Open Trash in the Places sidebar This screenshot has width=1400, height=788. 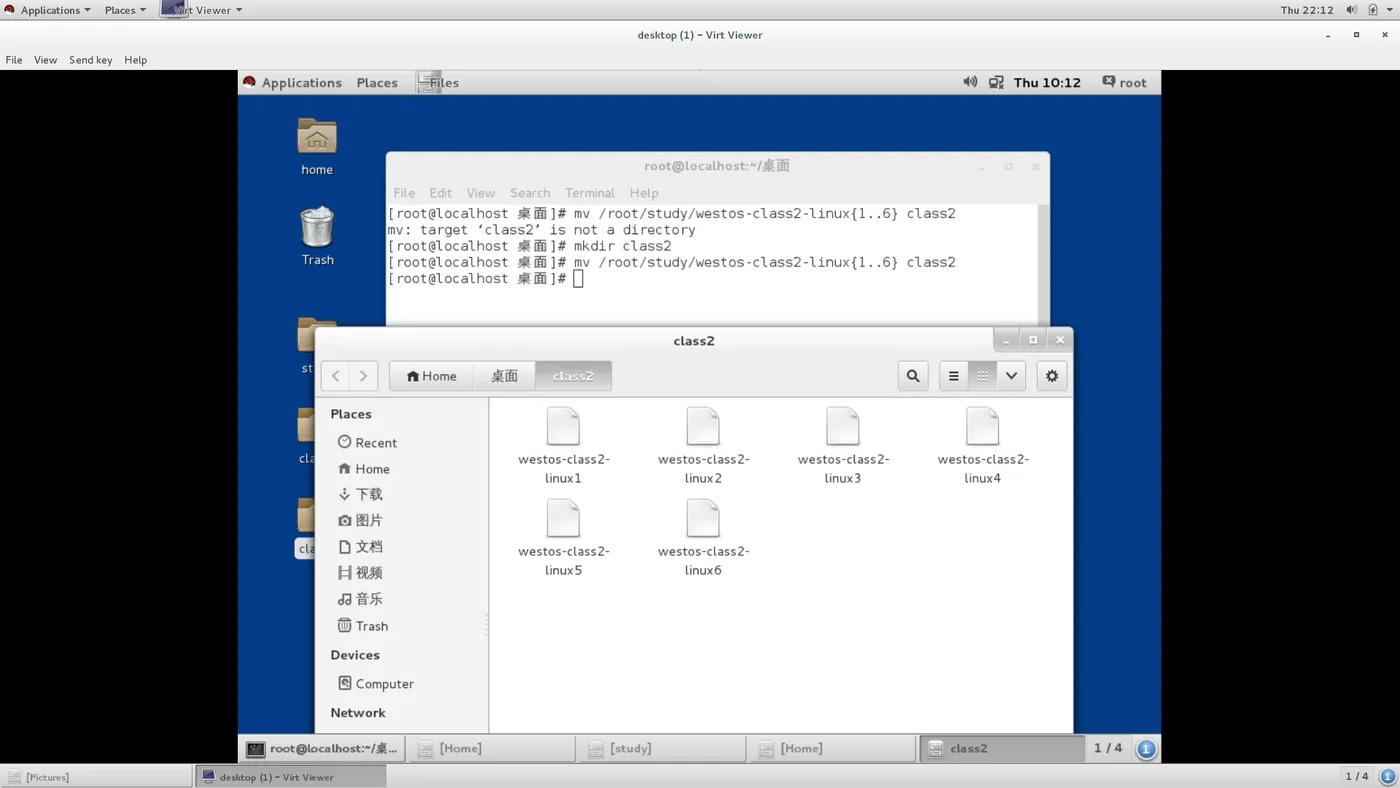tap(363, 625)
